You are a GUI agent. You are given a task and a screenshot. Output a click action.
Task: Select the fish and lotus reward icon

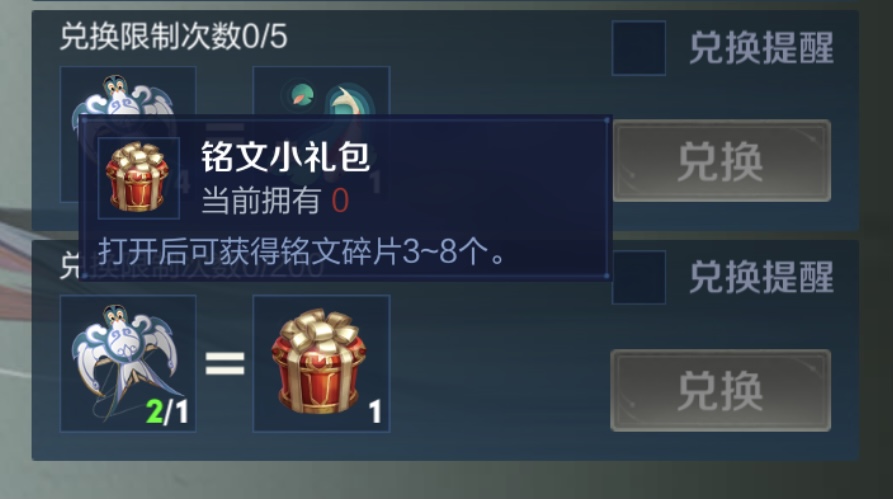[321, 92]
